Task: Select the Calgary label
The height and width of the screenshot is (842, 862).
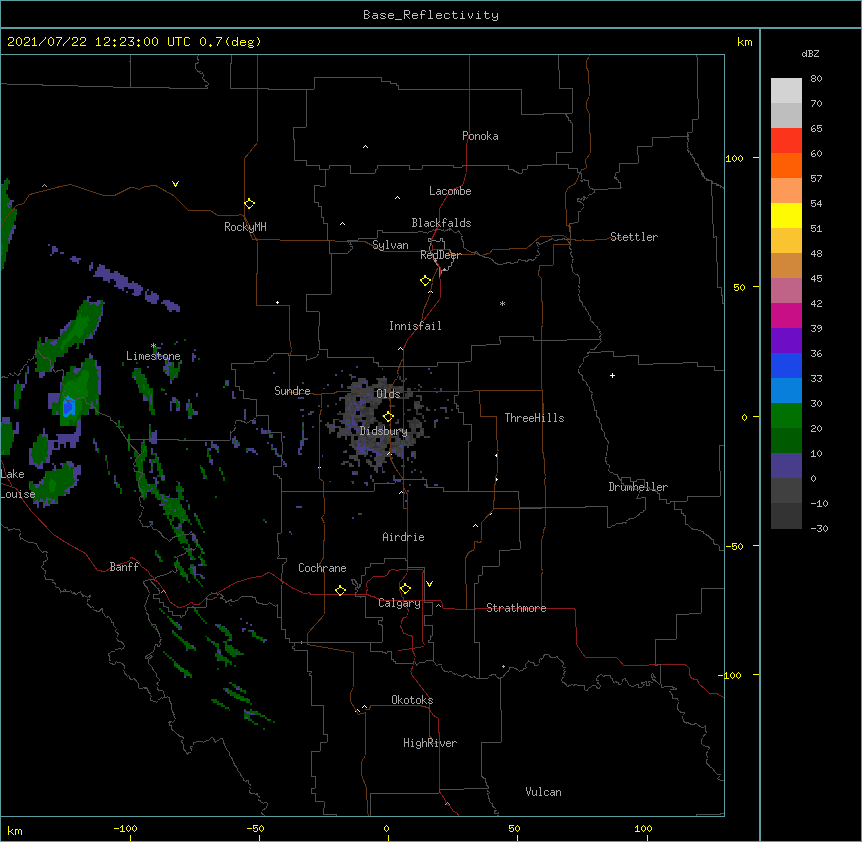Action: pyautogui.click(x=399, y=603)
